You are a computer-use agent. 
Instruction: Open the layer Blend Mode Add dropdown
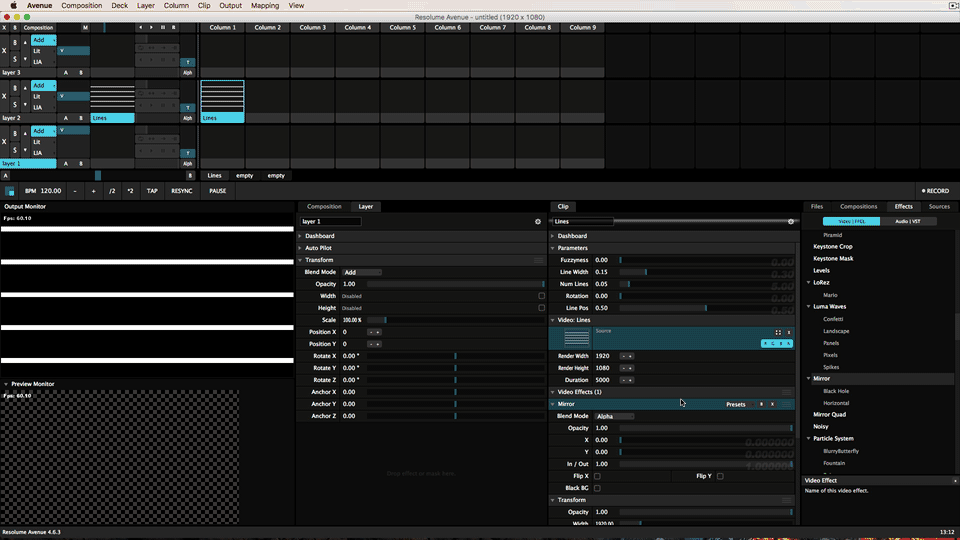[x=361, y=272]
